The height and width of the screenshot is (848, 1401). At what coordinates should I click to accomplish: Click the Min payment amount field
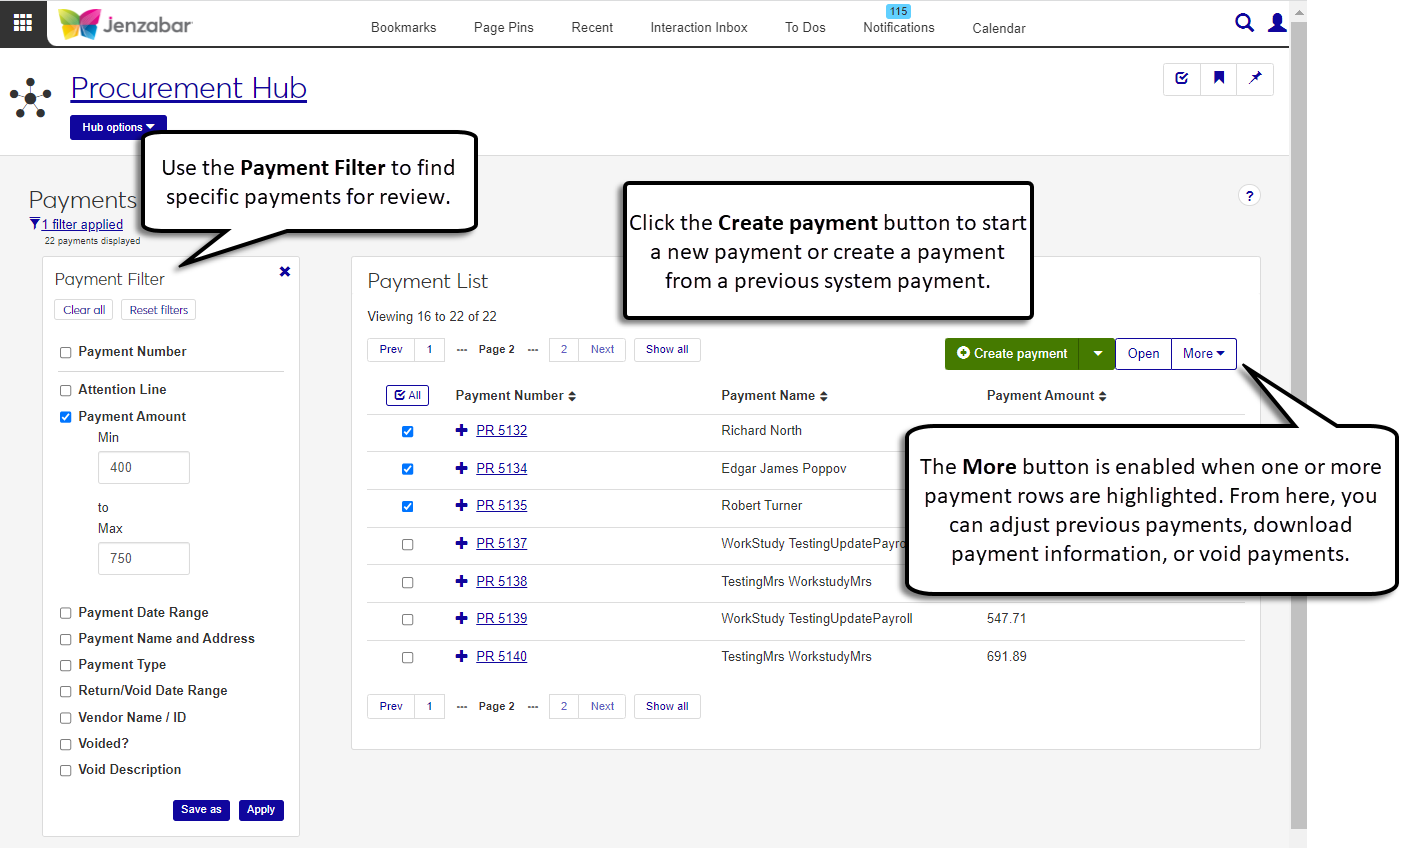click(144, 468)
